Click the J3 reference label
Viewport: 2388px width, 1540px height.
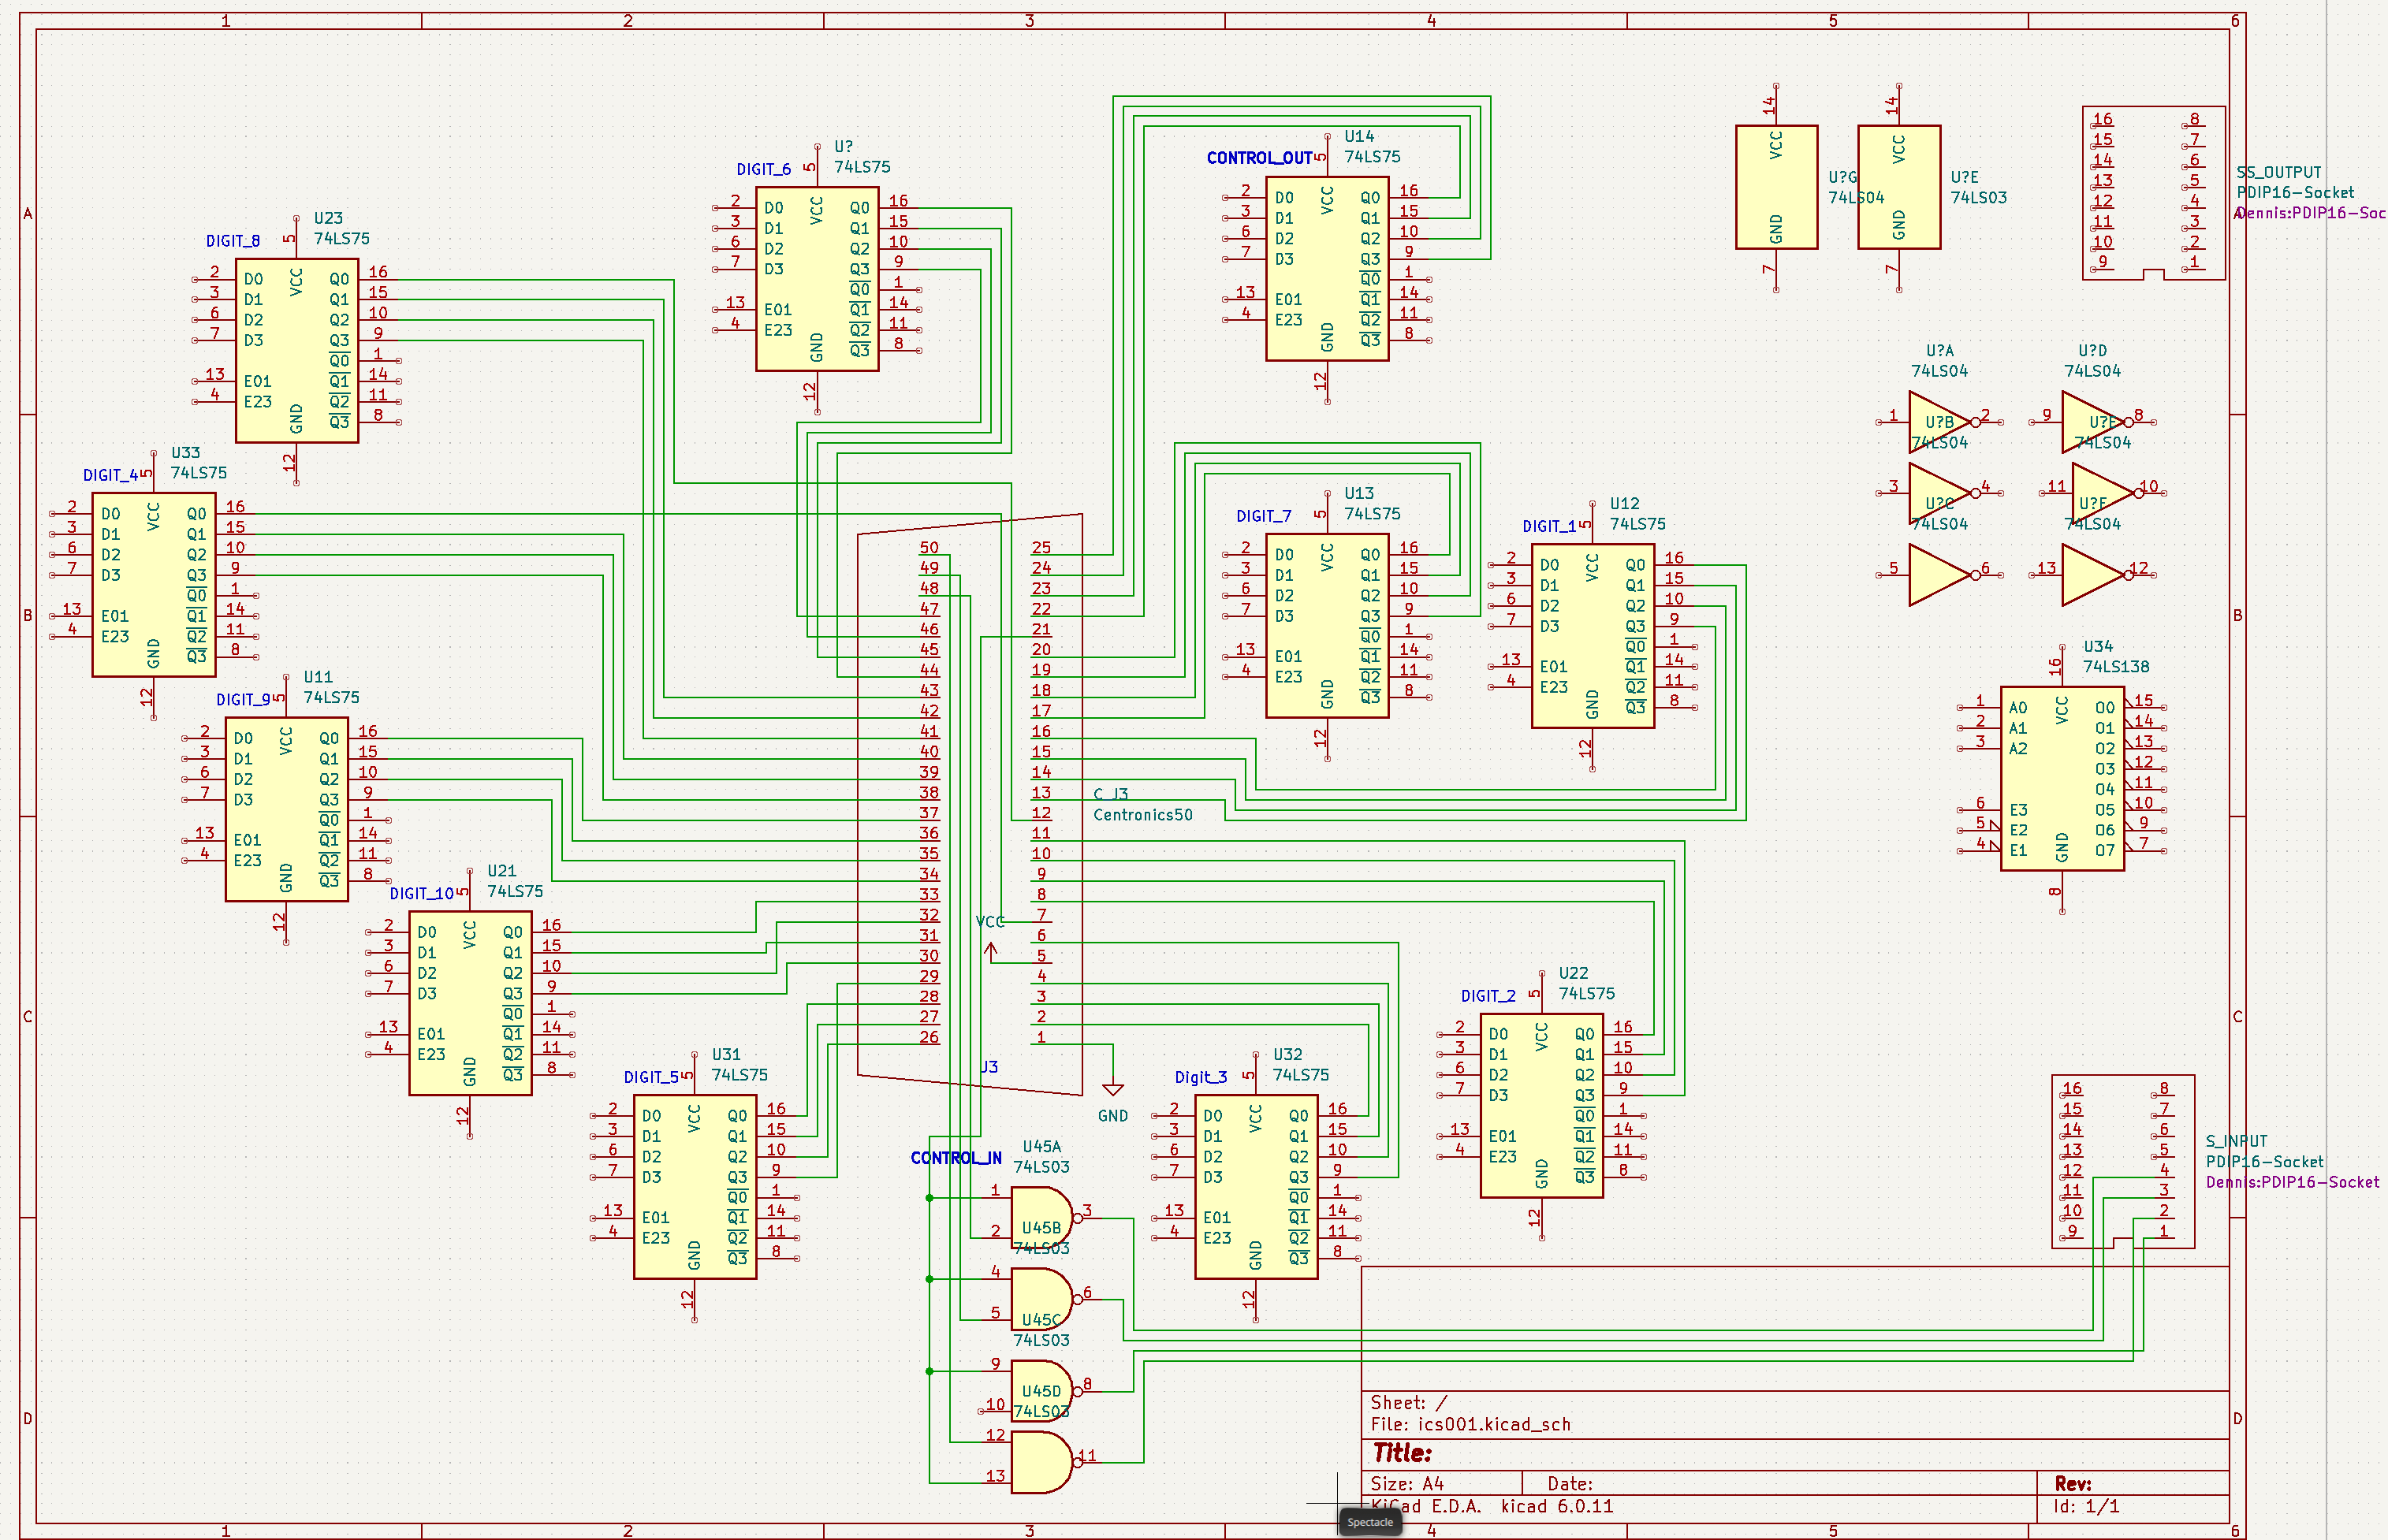pos(989,1067)
